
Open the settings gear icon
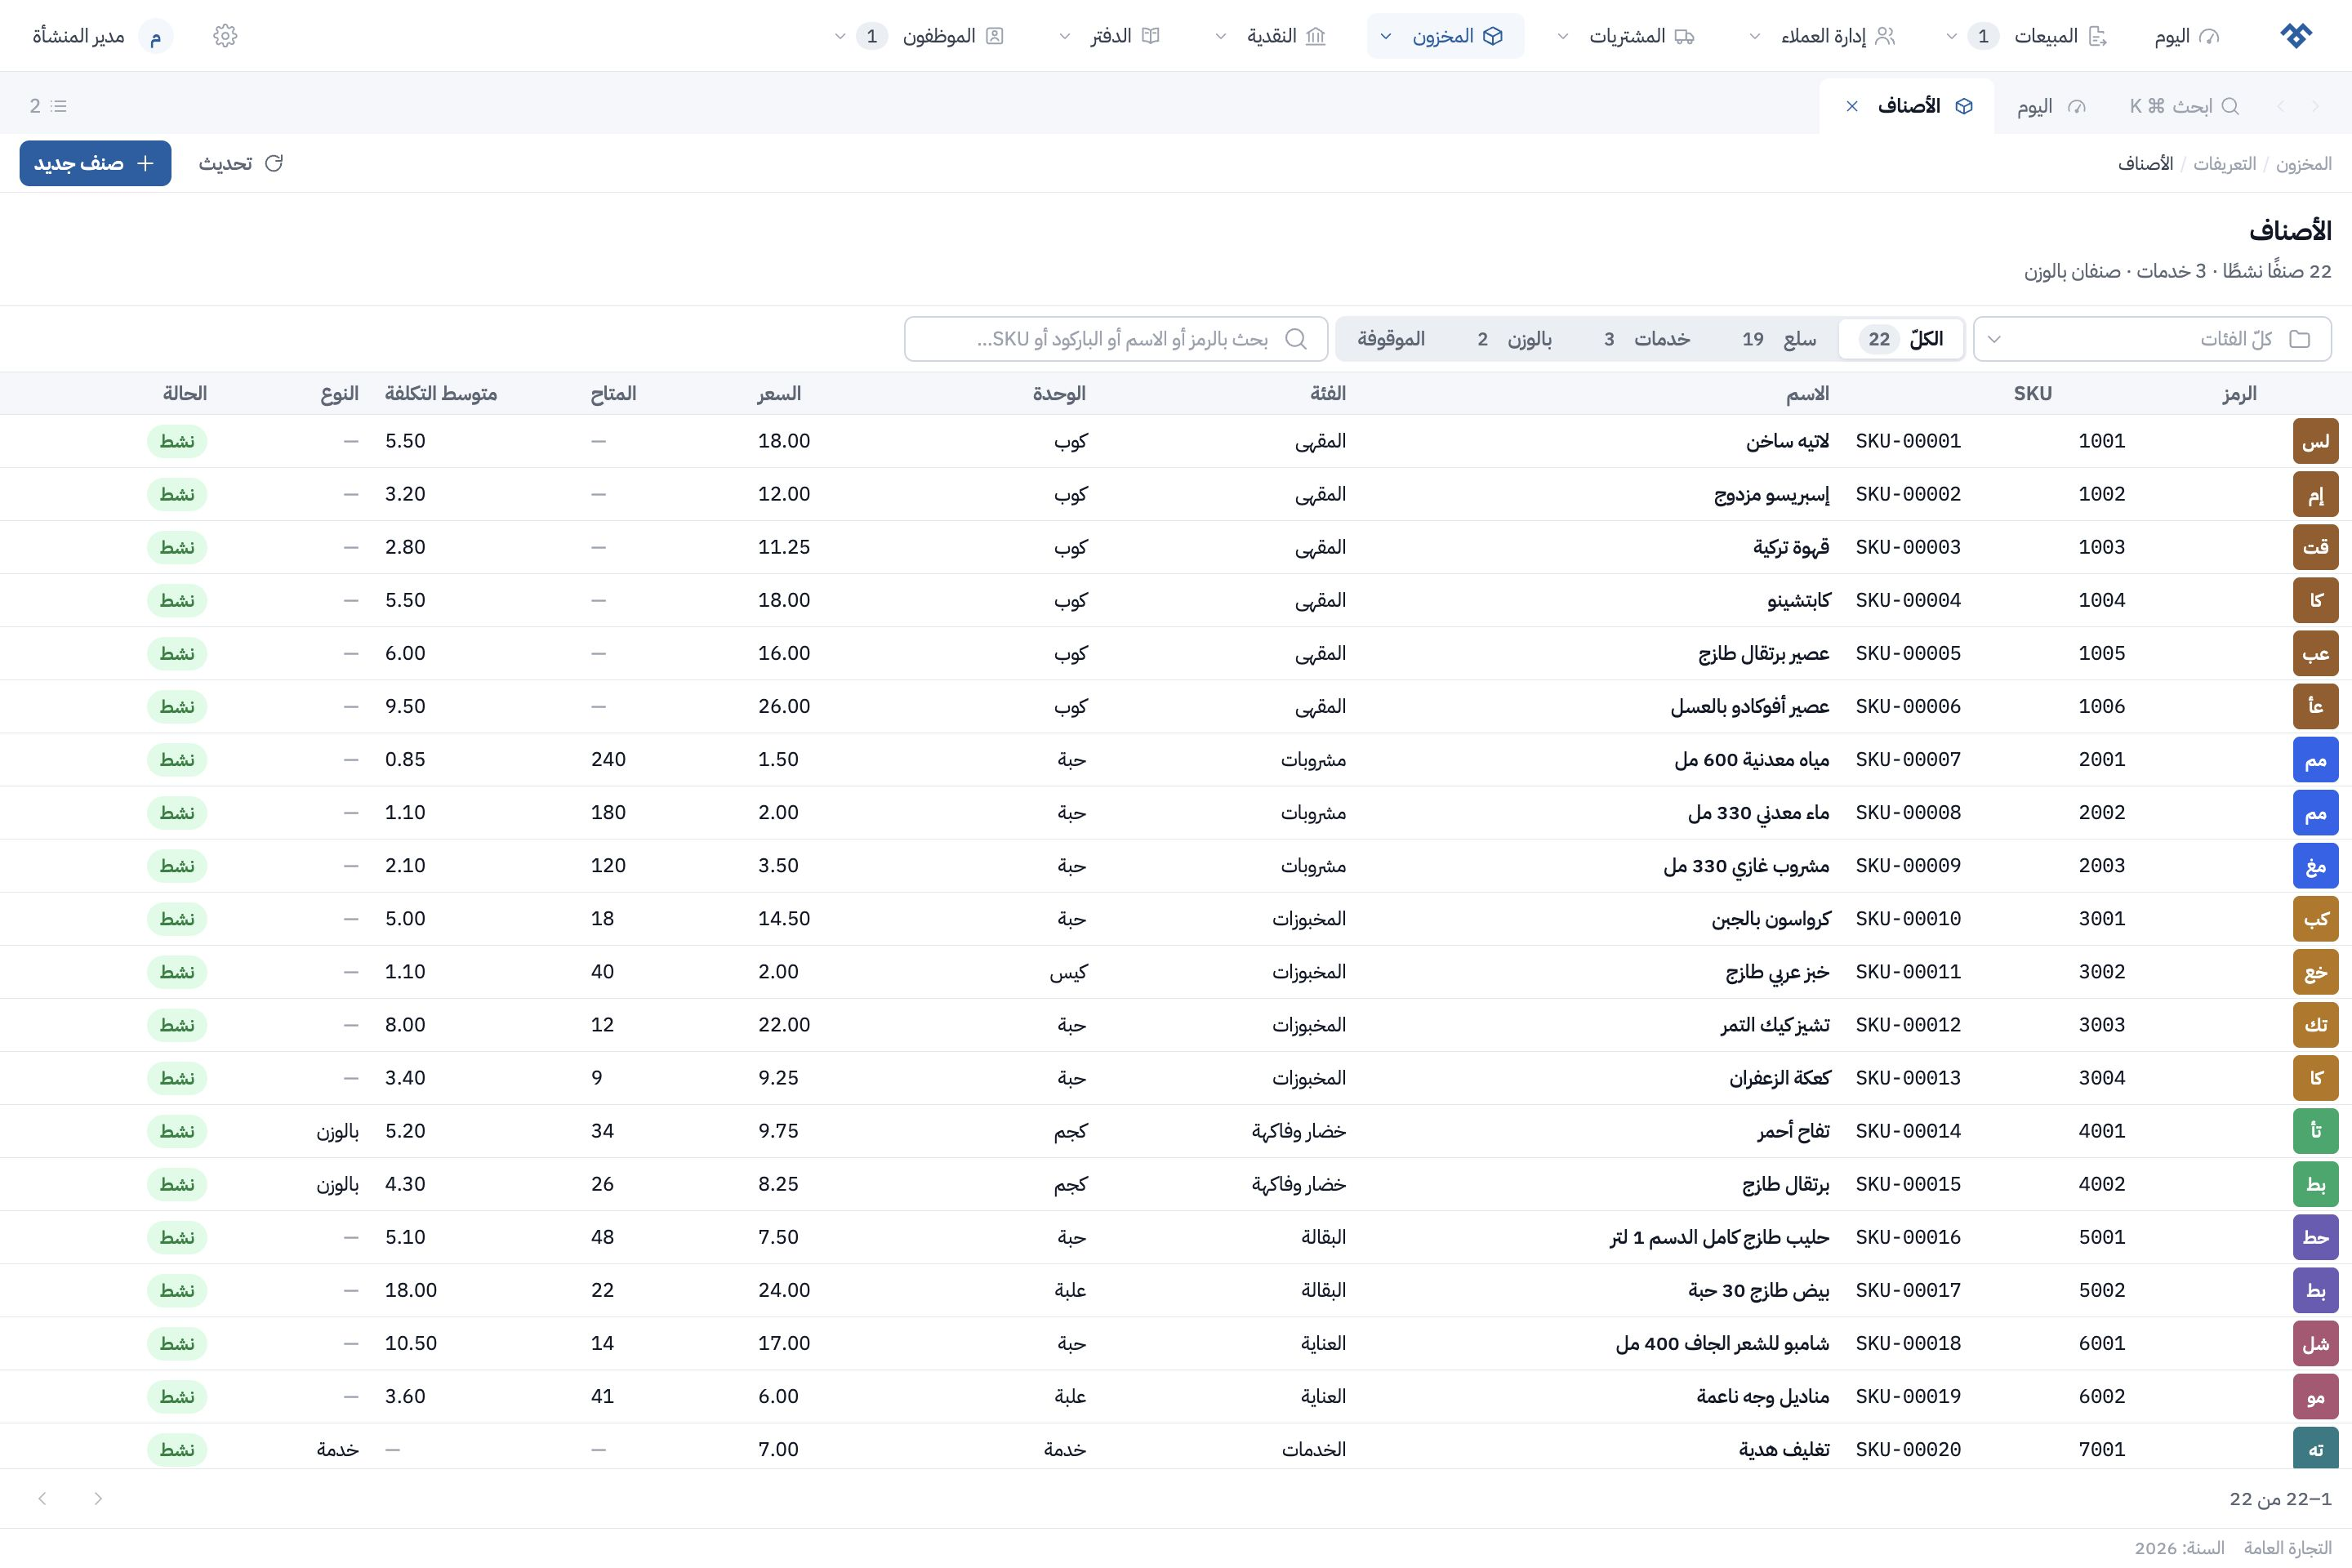[x=225, y=36]
